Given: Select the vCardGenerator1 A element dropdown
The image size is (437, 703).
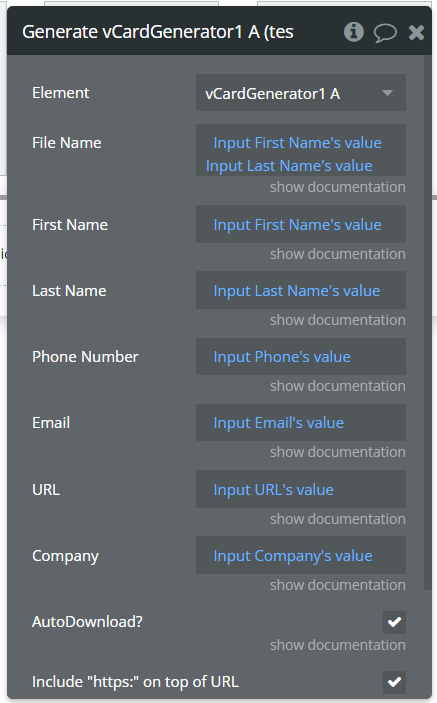Looking at the screenshot, I should pyautogui.click(x=301, y=93).
